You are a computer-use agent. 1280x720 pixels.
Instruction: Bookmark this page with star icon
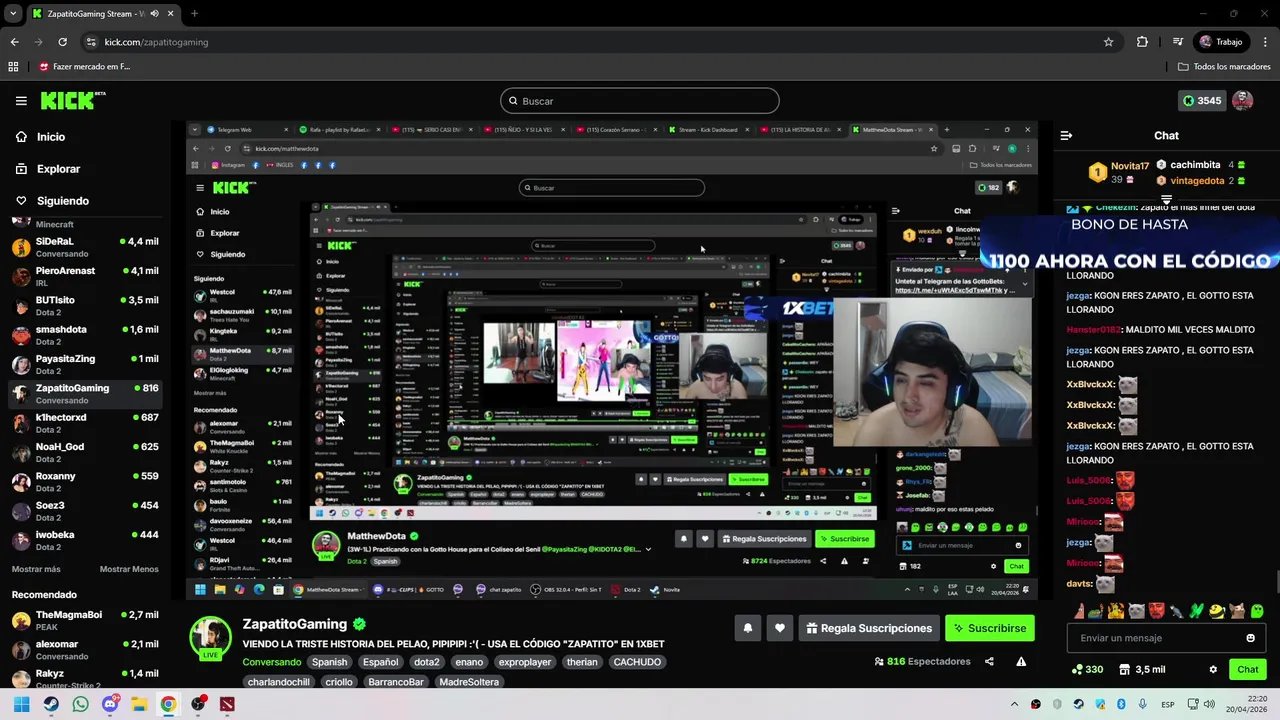1108,42
